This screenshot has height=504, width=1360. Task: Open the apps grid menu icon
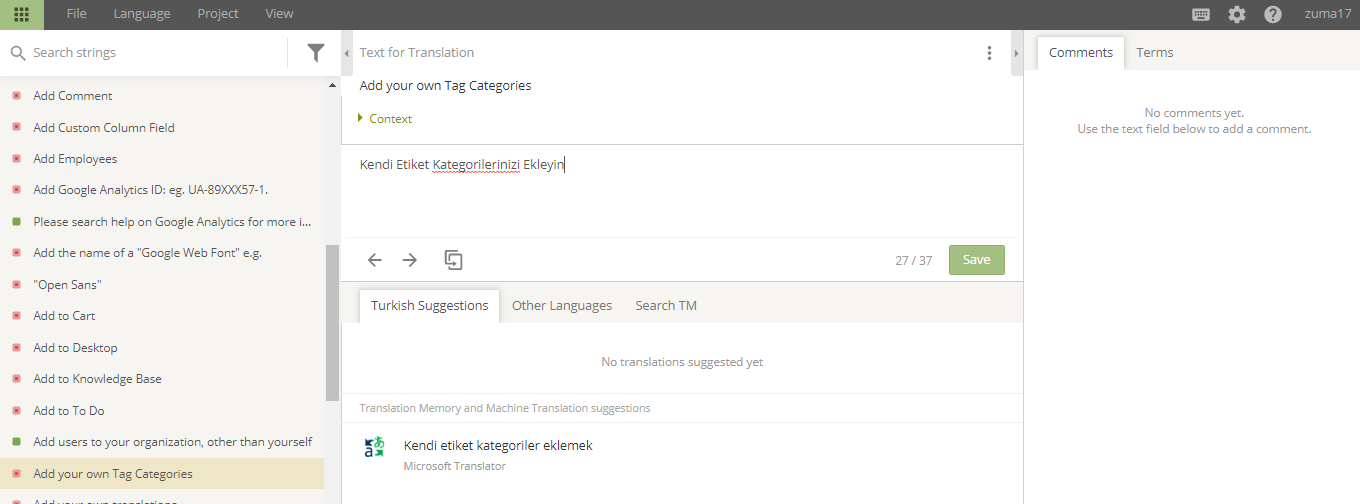(21, 14)
